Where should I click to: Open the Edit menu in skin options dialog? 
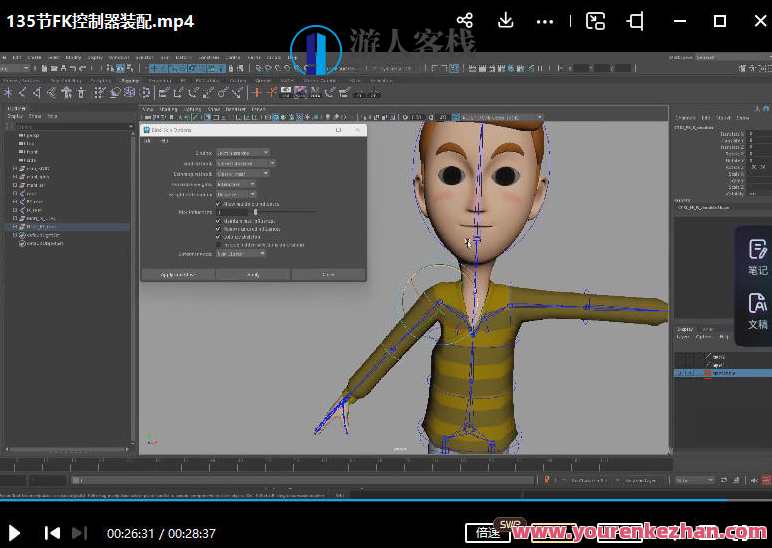pyautogui.click(x=148, y=140)
